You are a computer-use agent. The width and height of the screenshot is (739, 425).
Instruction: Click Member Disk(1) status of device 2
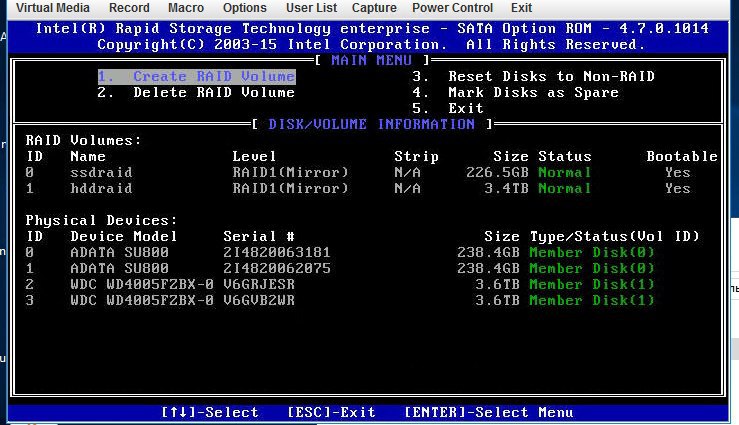[x=592, y=285]
